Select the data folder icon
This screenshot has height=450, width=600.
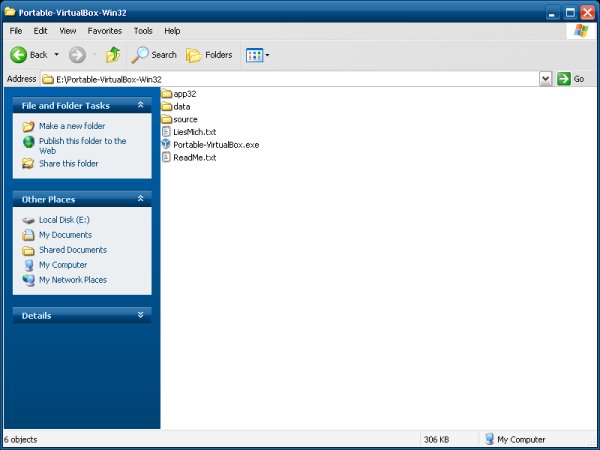[x=166, y=106]
